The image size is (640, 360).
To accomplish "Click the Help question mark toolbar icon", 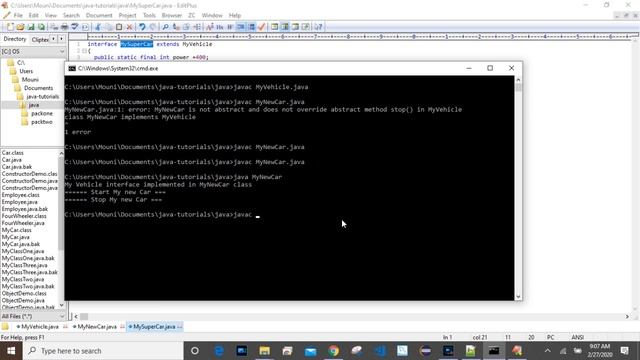I will coord(318,27).
